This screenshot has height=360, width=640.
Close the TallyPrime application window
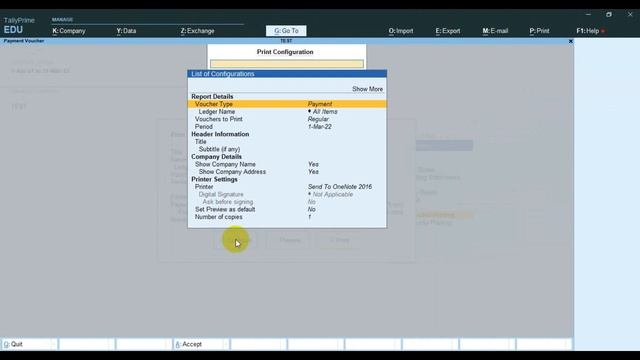coord(630,14)
